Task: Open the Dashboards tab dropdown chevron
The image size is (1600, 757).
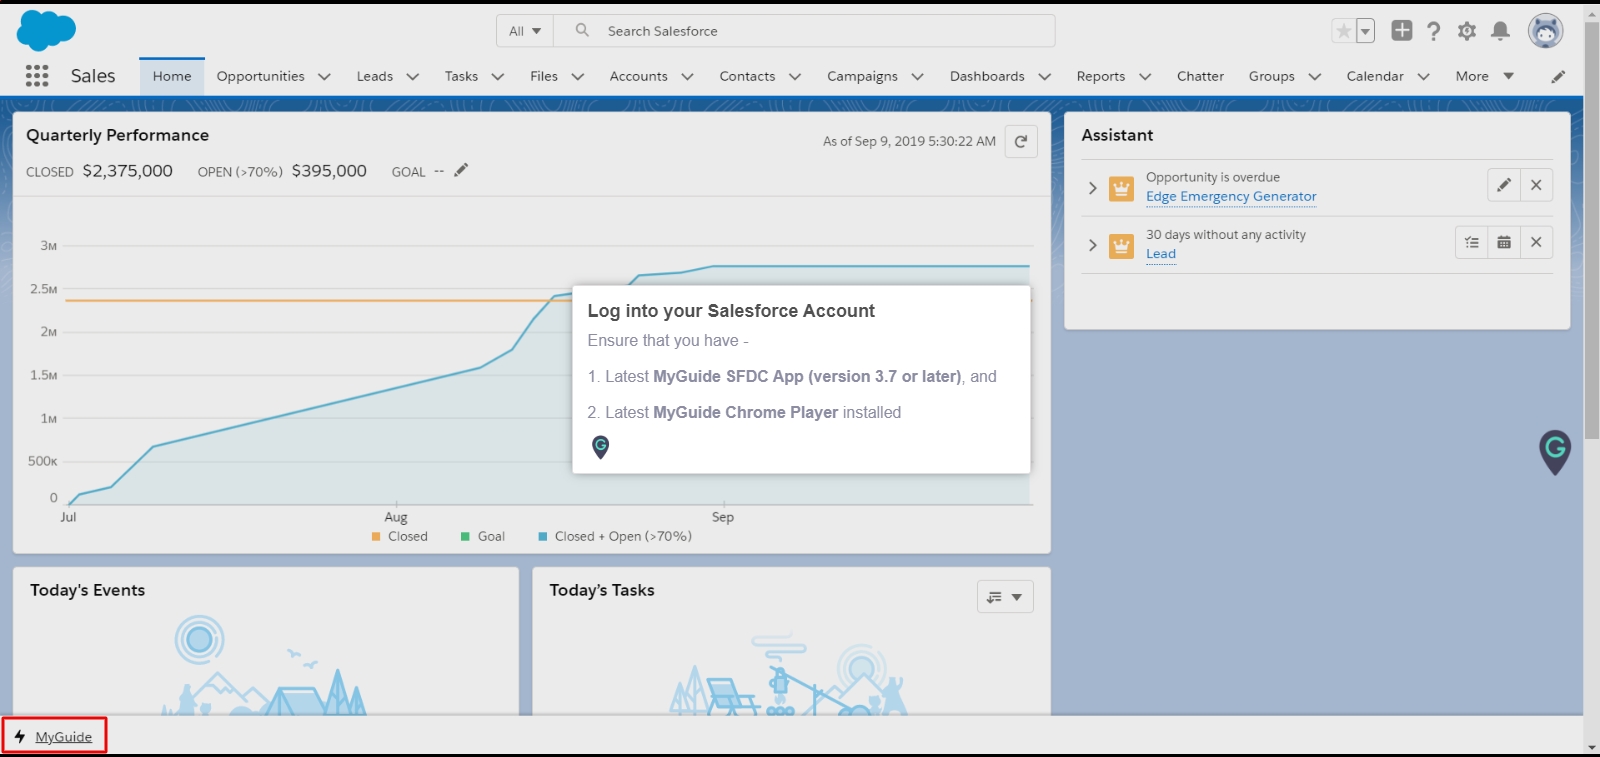Action: click(1044, 76)
